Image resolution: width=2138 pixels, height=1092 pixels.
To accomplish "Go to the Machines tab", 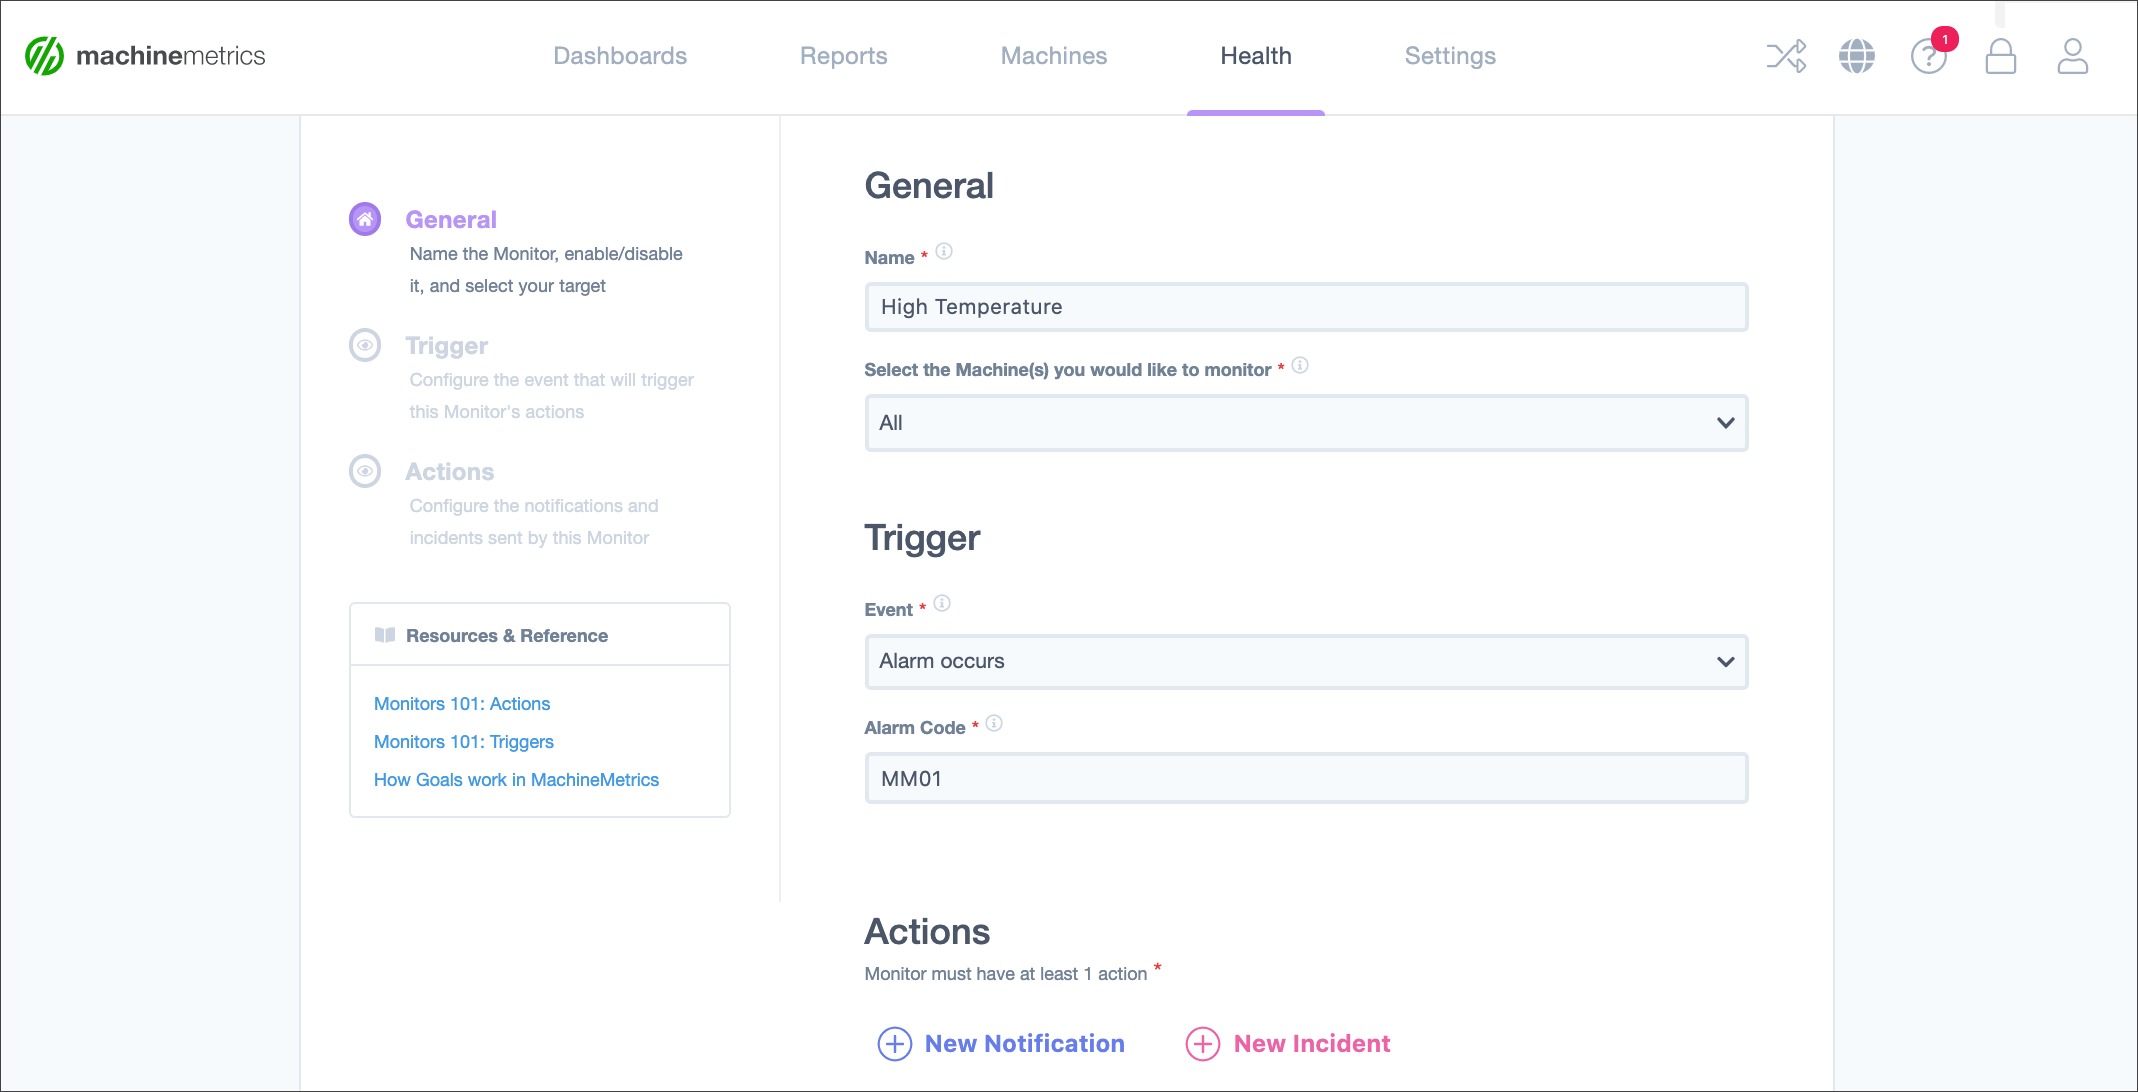I will pos(1054,56).
